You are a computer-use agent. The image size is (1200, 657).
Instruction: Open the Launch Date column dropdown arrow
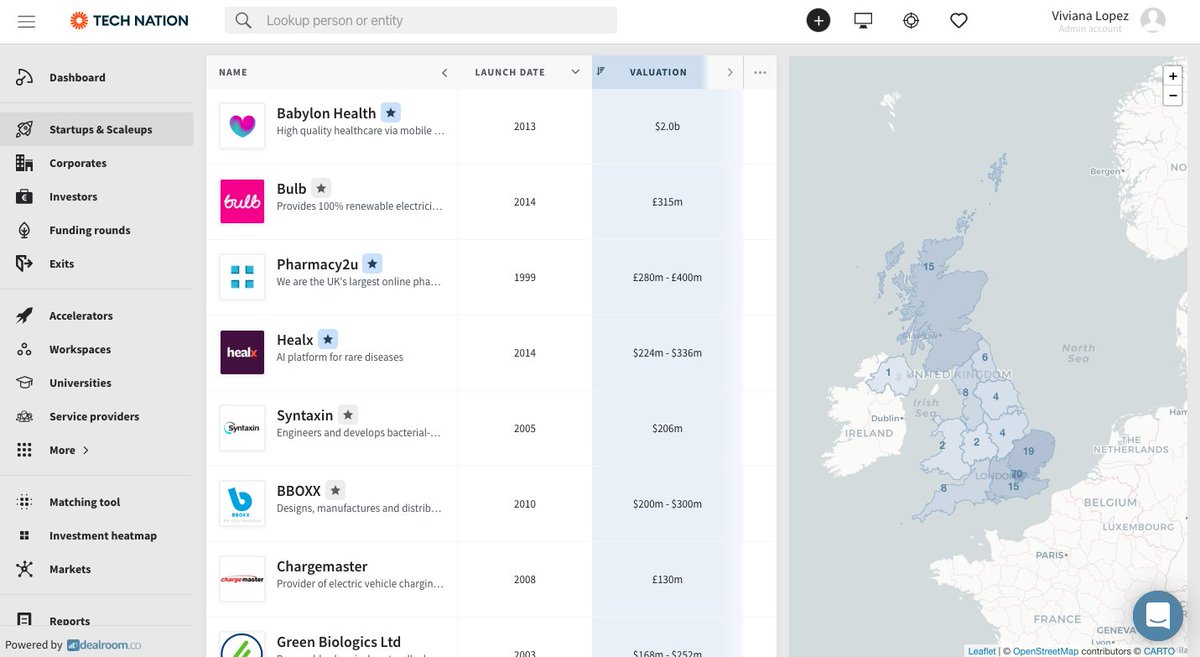pos(575,72)
